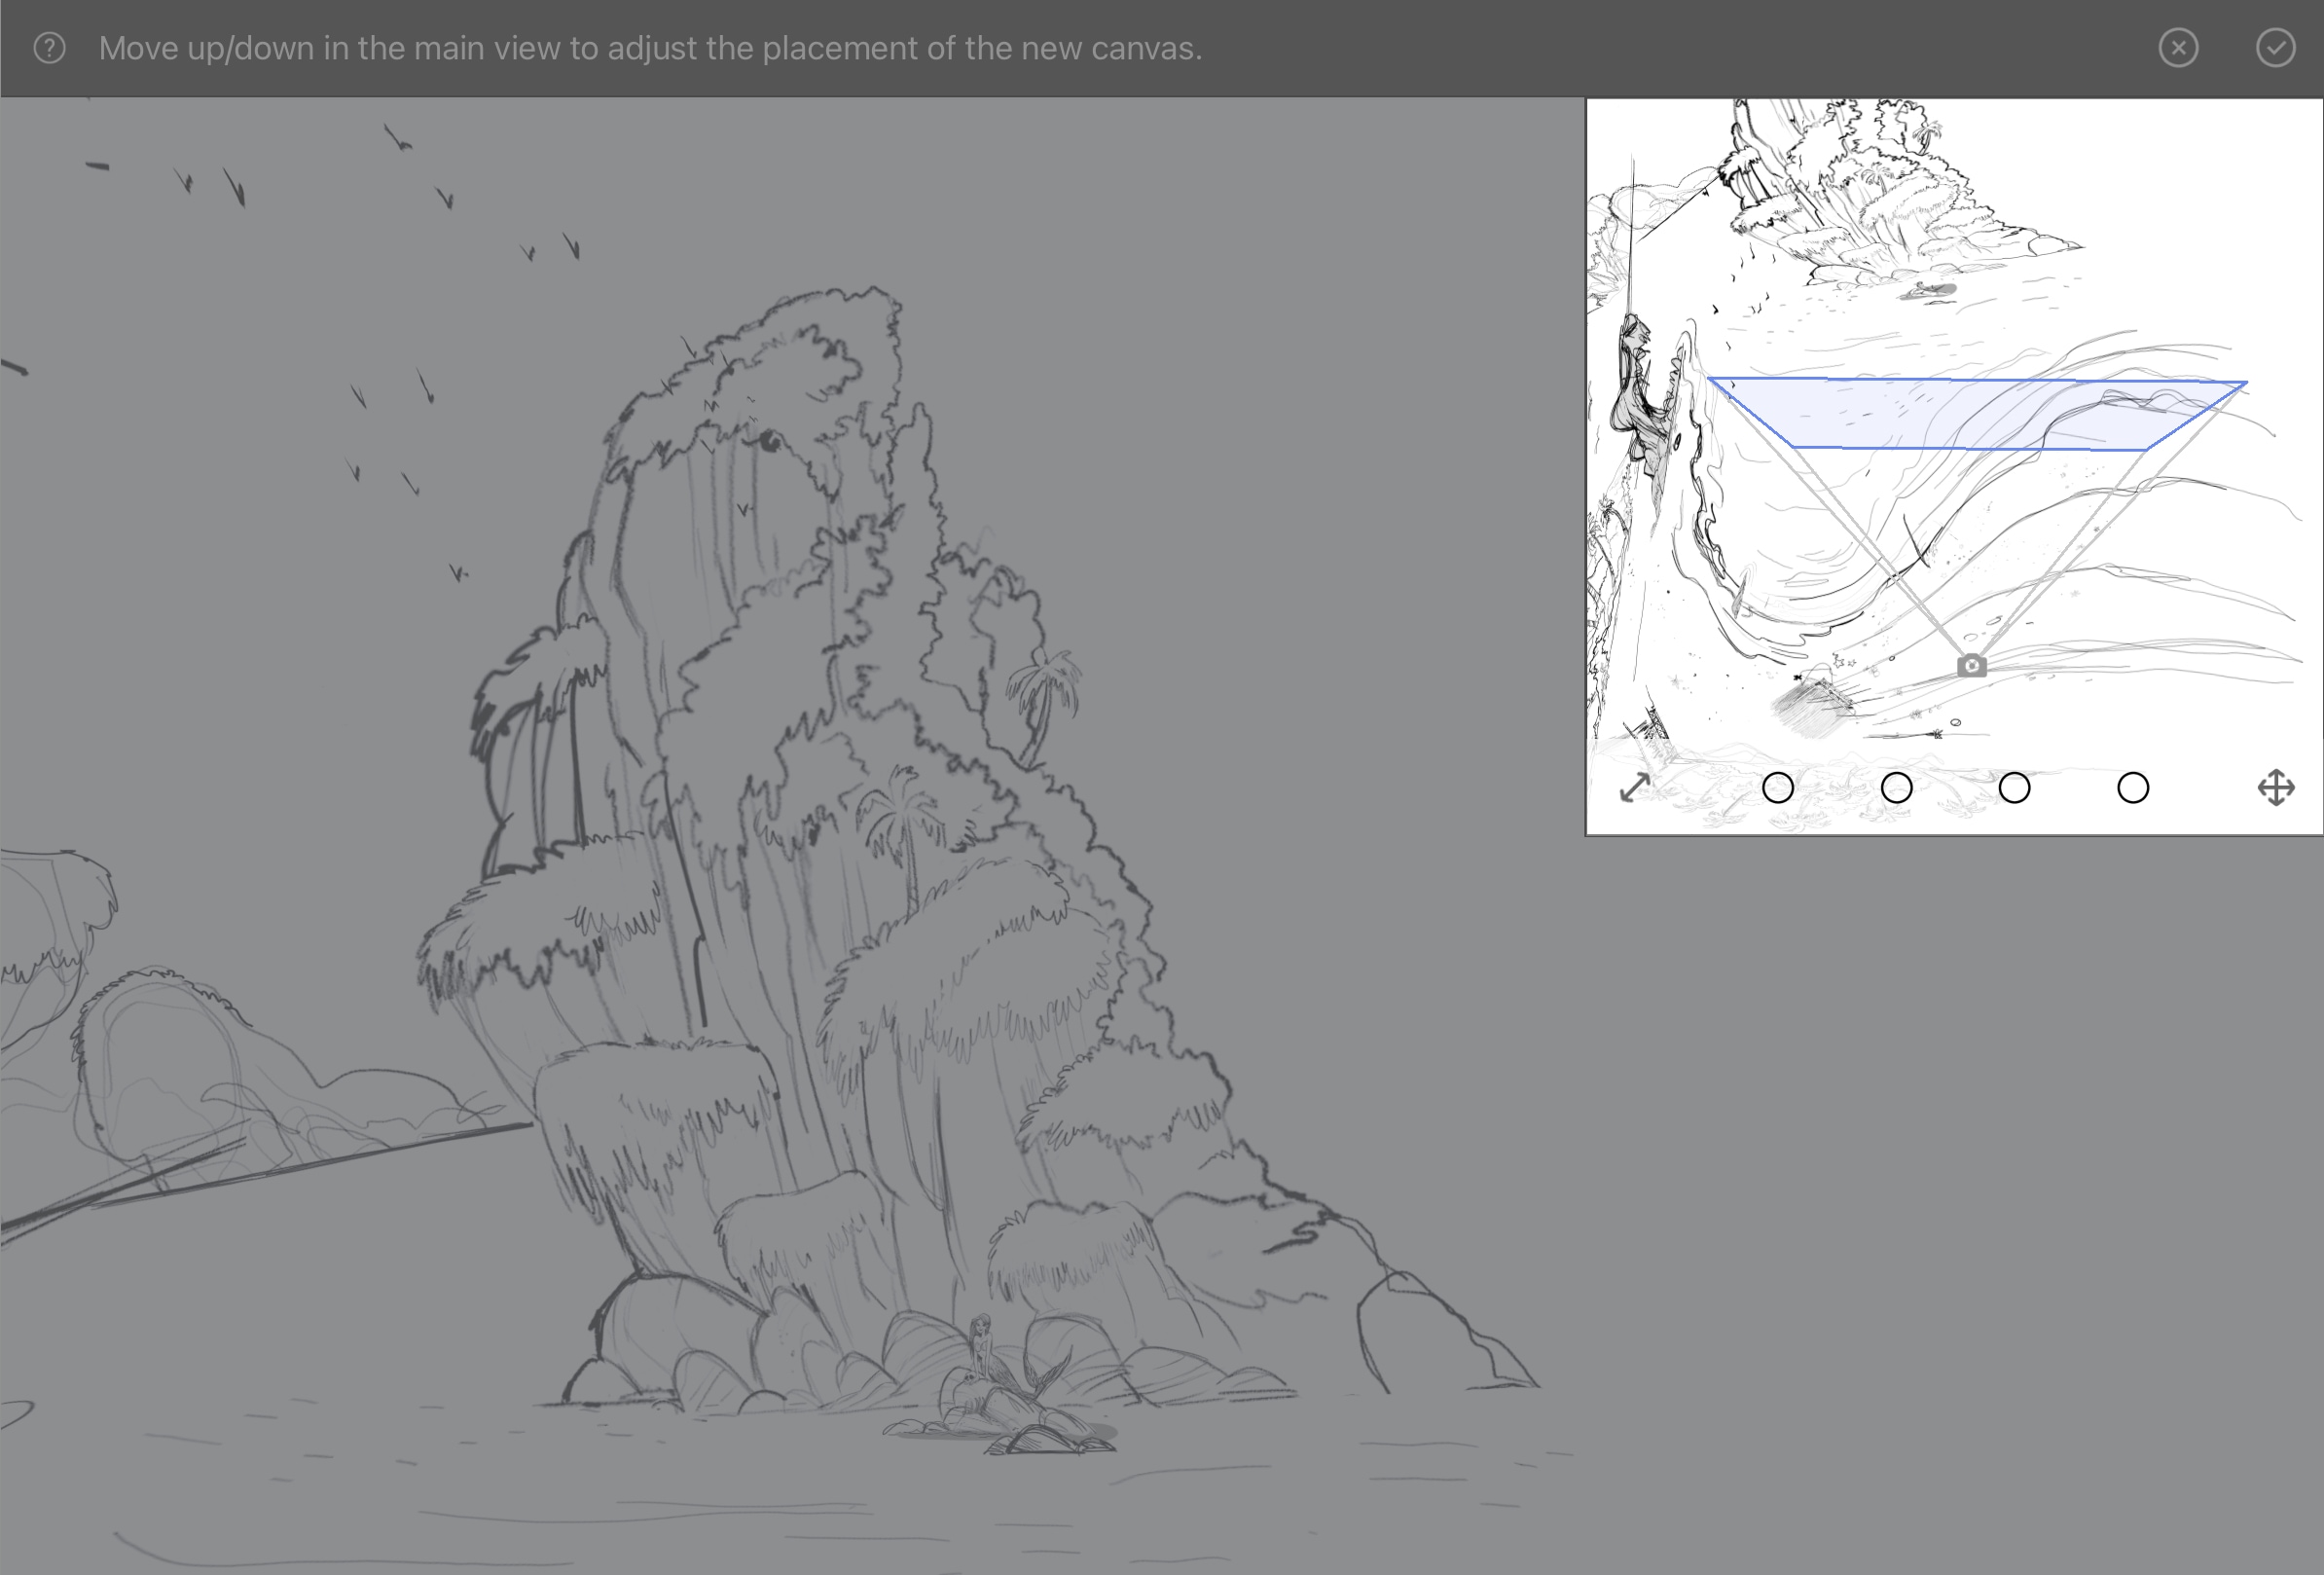Click the four-way move arrows icon
Image resolution: width=2324 pixels, height=1575 pixels.
pyautogui.click(x=2276, y=788)
